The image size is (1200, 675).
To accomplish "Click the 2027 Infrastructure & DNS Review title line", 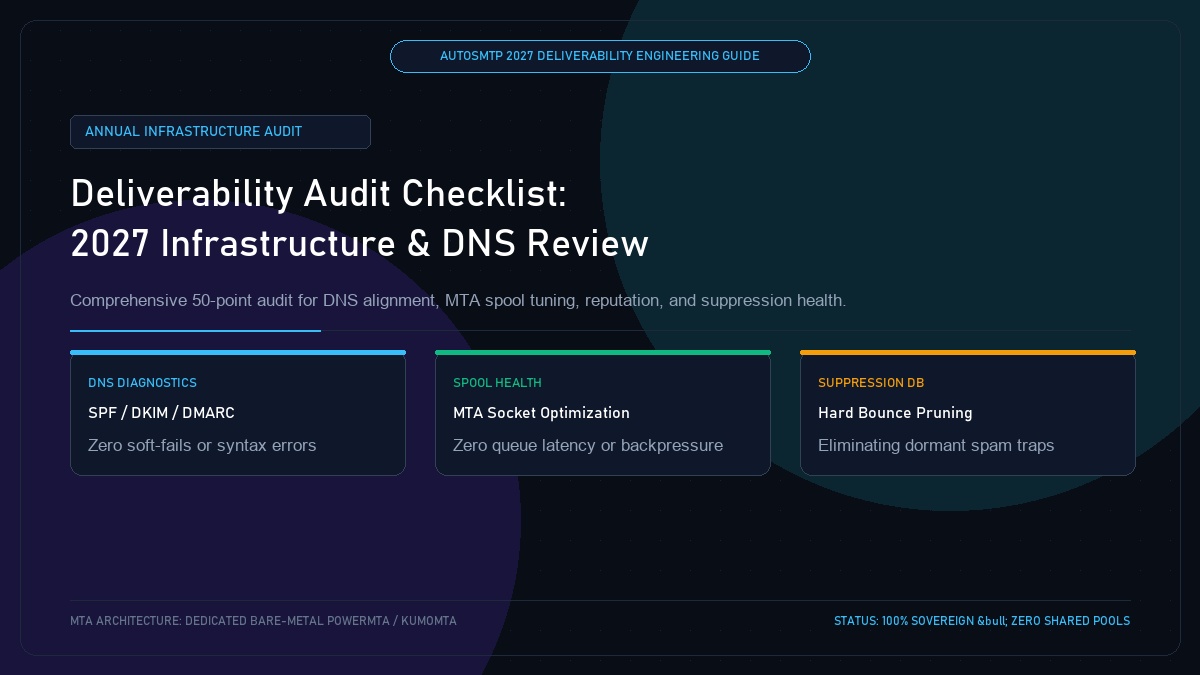I will tap(360, 244).
